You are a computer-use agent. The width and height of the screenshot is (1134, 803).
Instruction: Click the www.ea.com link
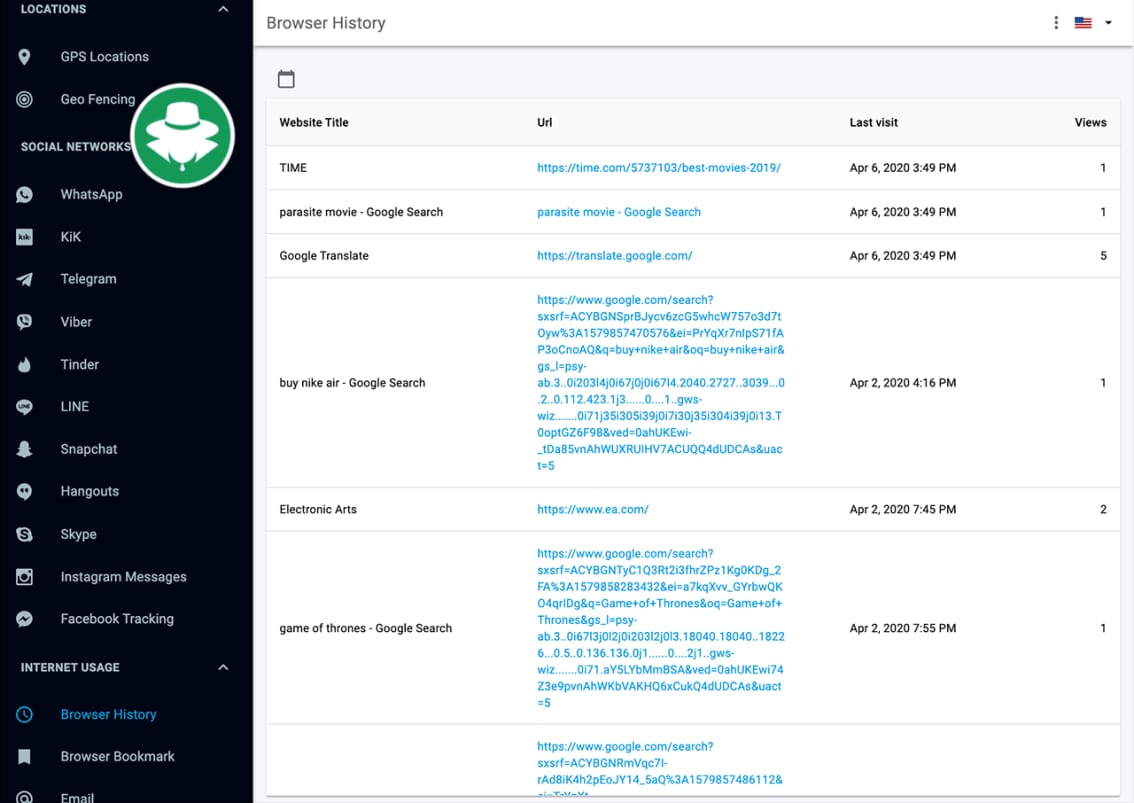(592, 509)
